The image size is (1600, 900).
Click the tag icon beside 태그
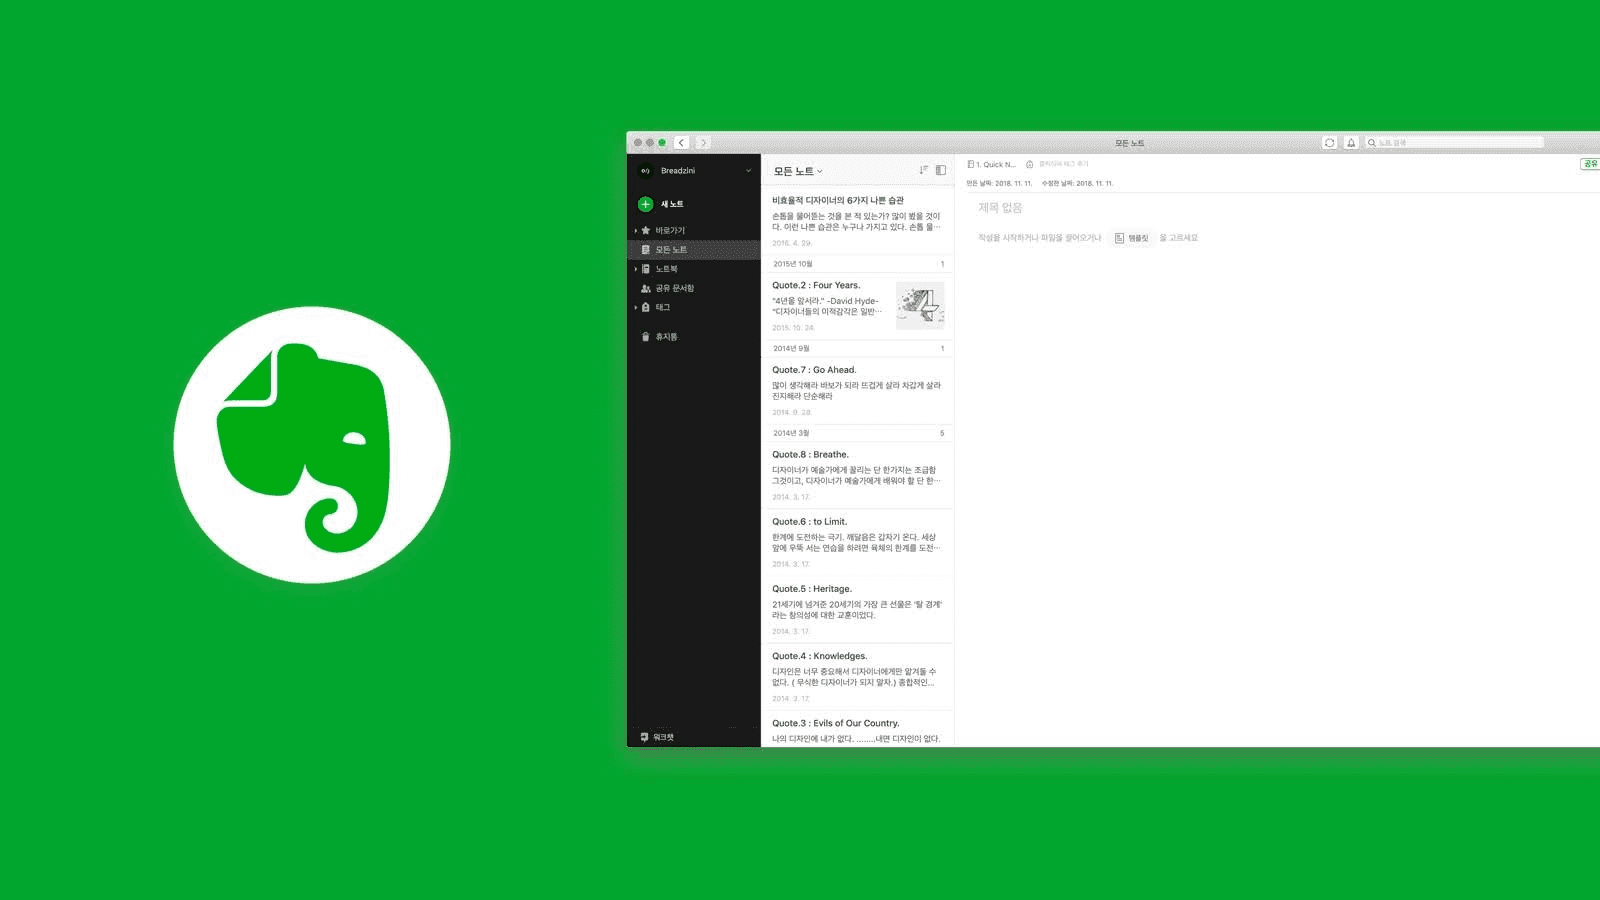(646, 307)
